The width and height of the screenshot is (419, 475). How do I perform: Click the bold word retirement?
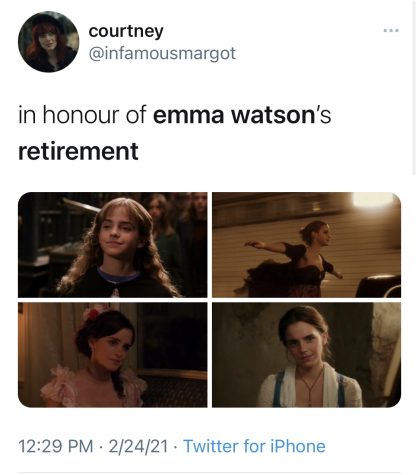point(78,151)
